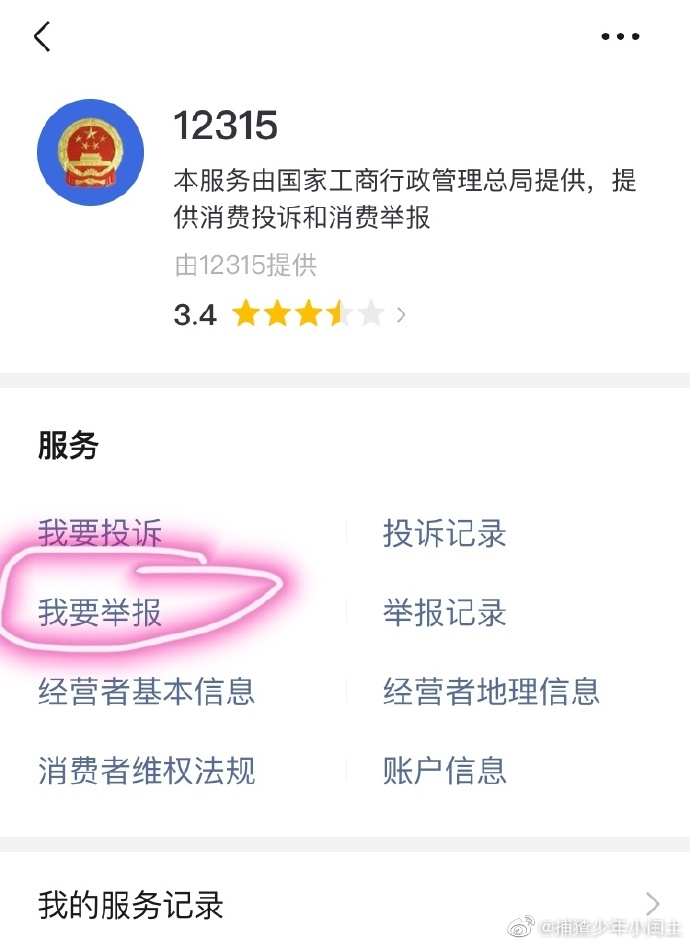The height and width of the screenshot is (945, 690).
Task: Open 我要投诉 service
Action: [x=100, y=533]
